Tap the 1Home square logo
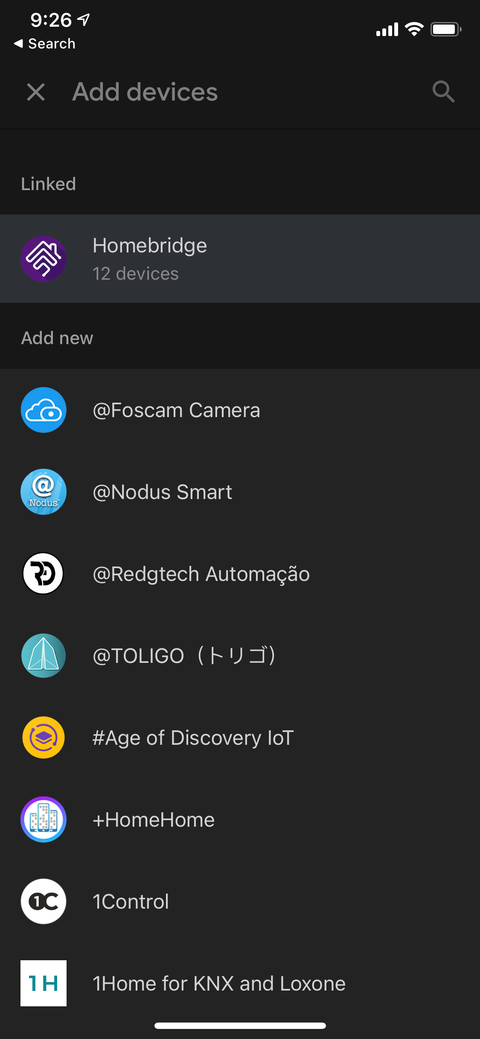 [x=44, y=983]
